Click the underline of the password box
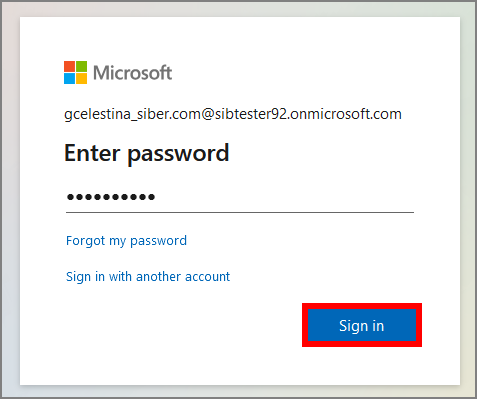The image size is (477, 399). (240, 212)
